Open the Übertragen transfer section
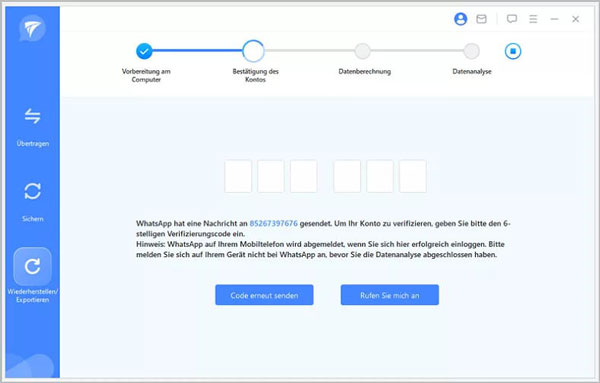This screenshot has height=383, width=600. [x=33, y=116]
